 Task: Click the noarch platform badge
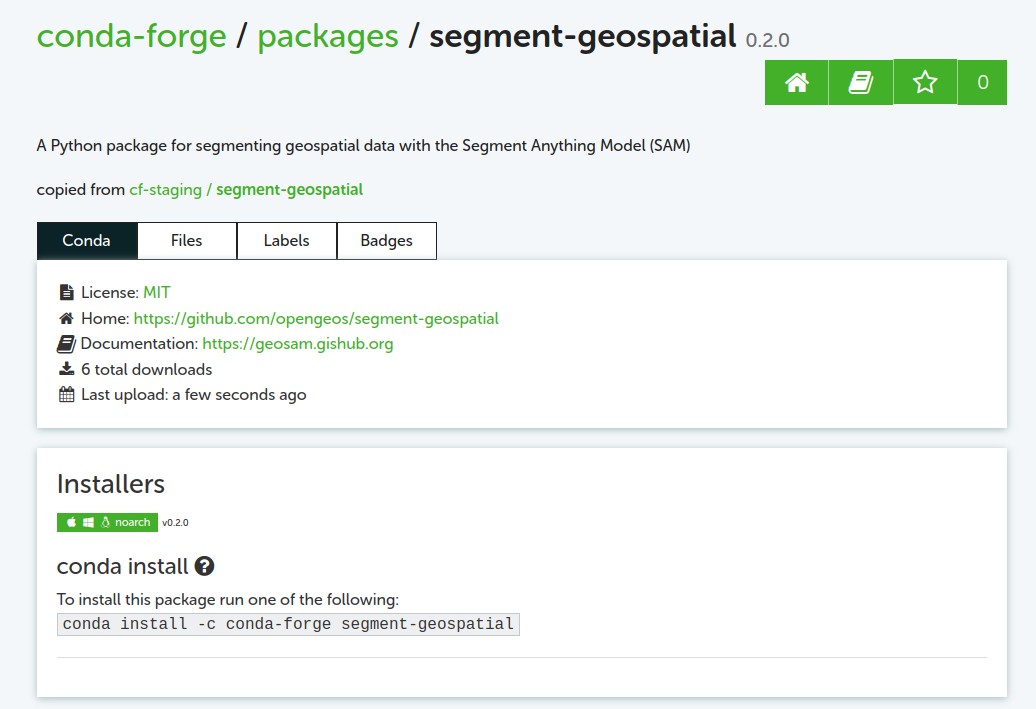point(107,522)
